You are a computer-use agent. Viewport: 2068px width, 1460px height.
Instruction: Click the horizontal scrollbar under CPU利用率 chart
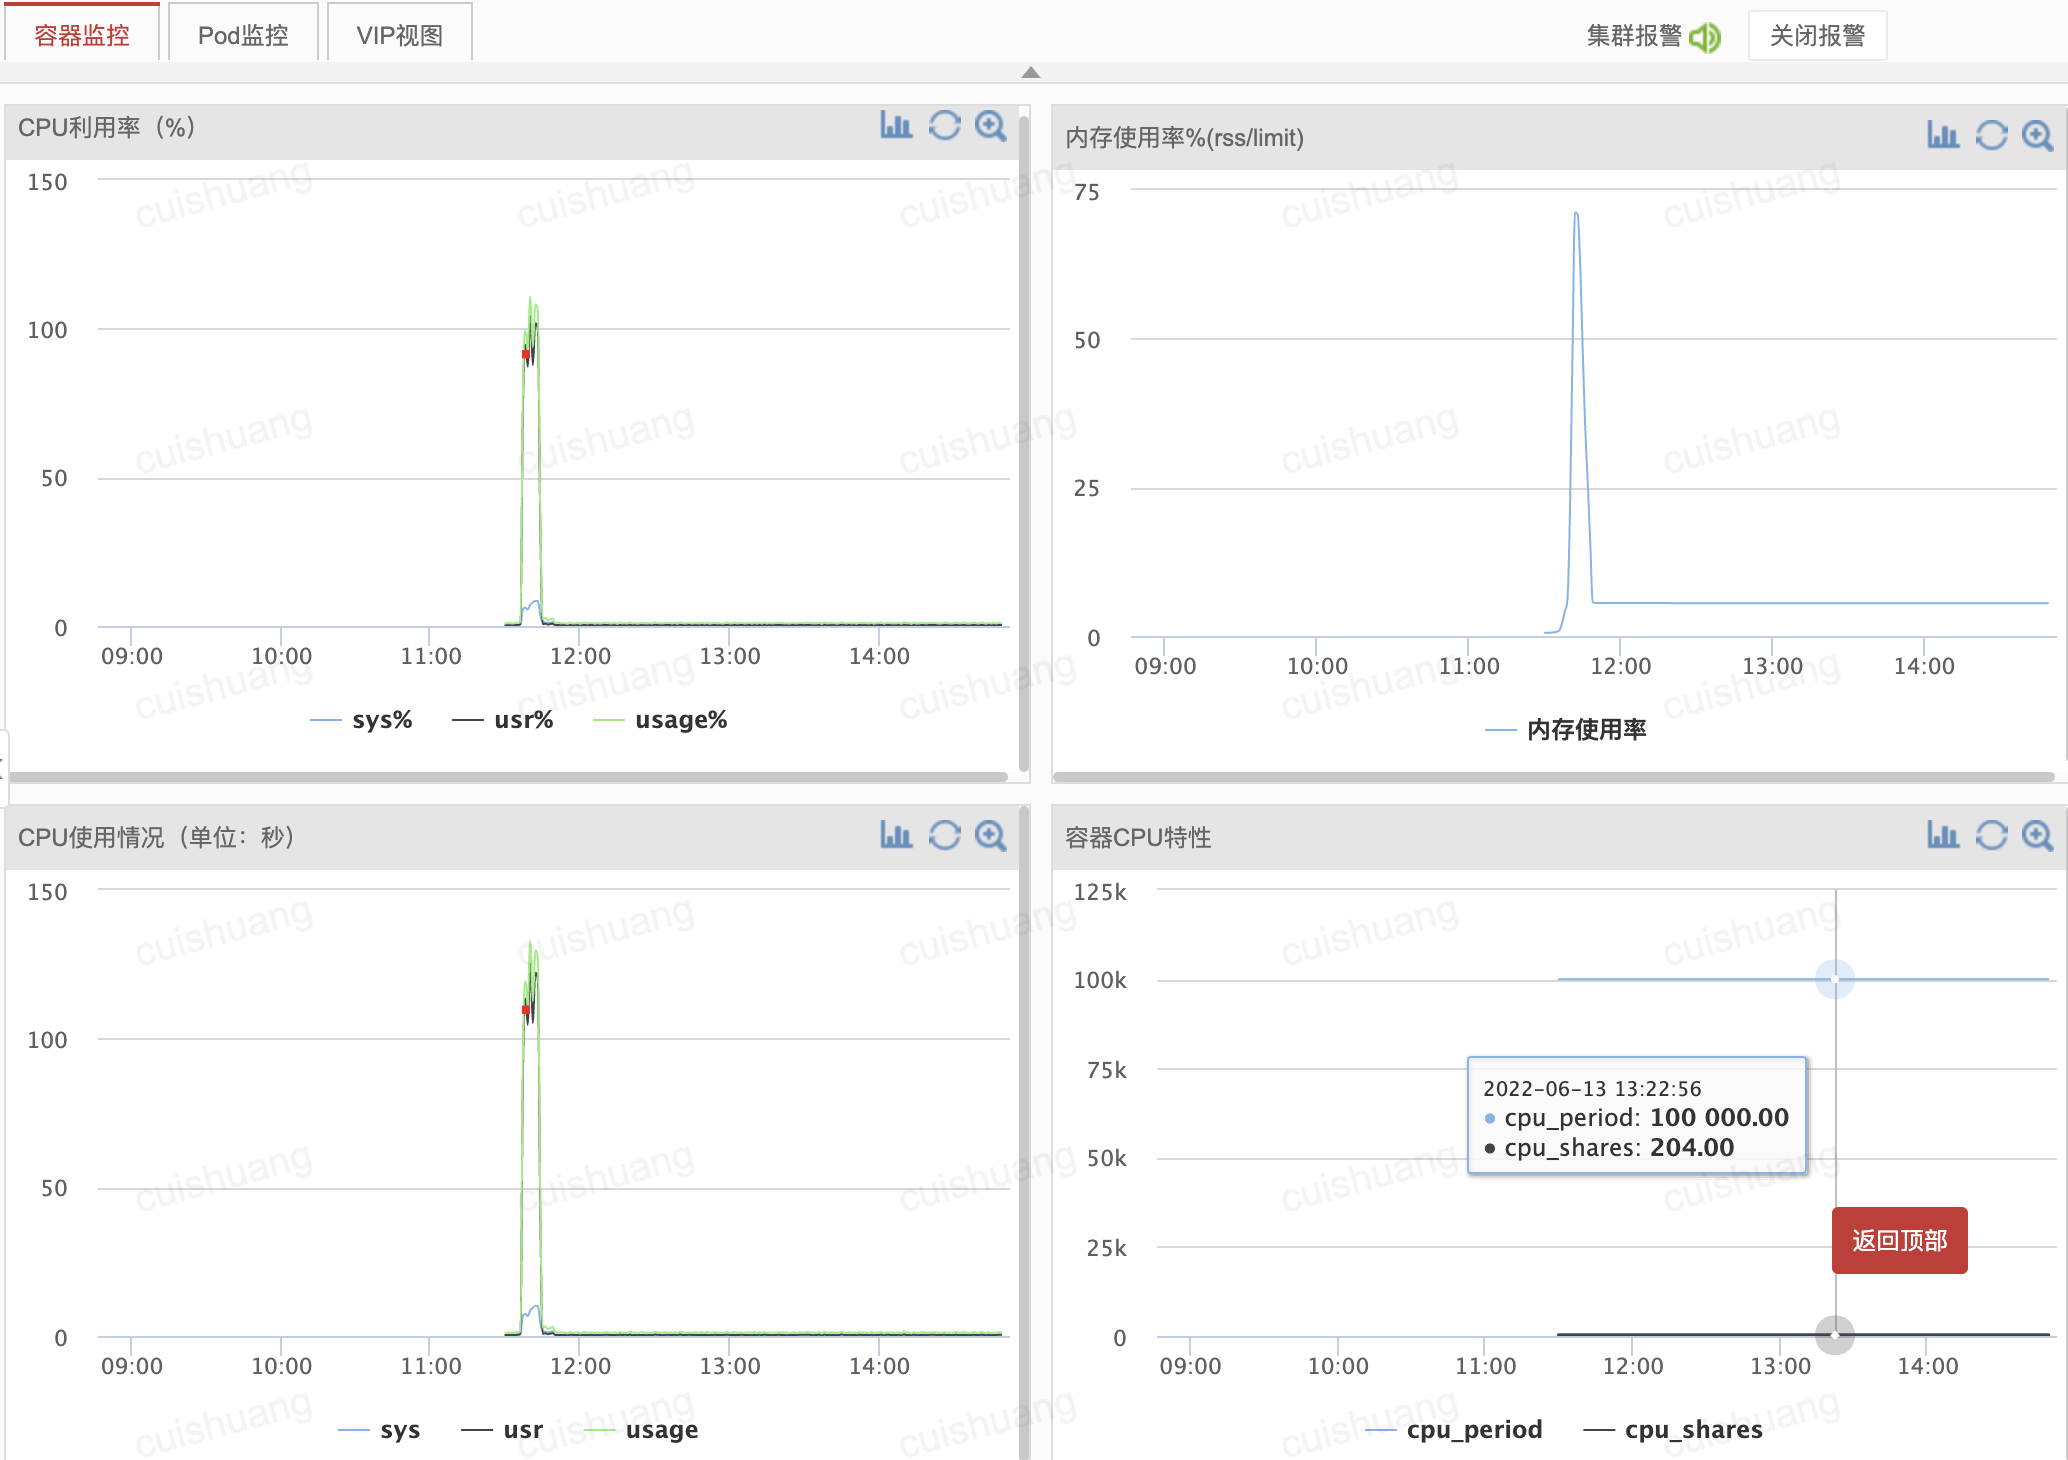[507, 777]
